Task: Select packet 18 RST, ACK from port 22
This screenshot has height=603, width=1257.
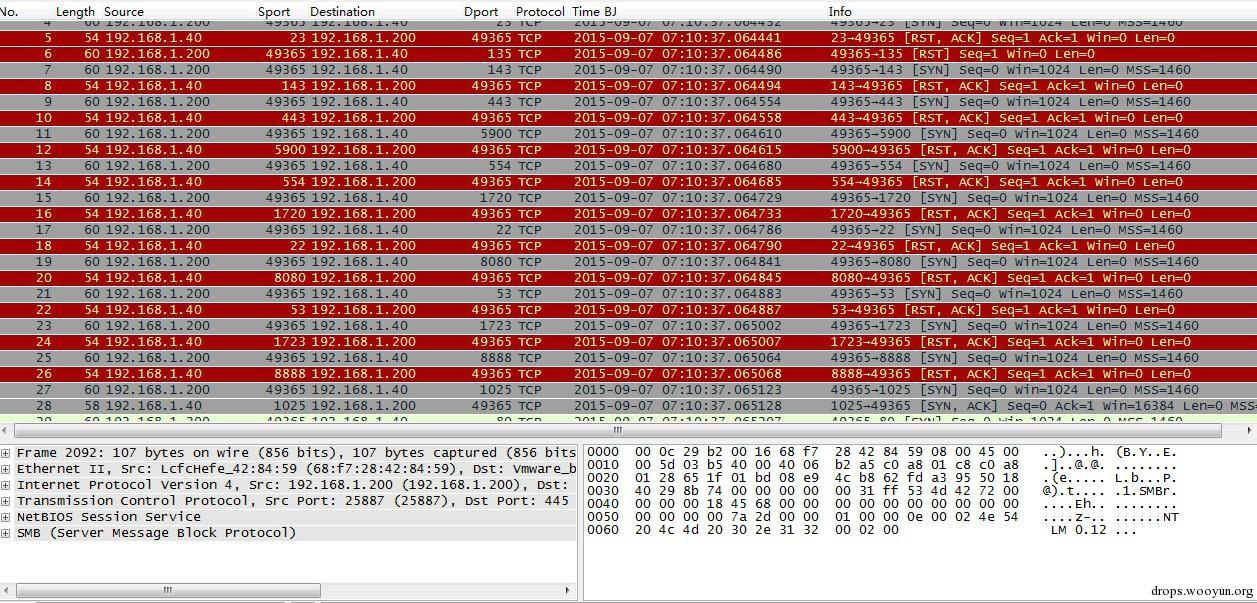Action: [x=628, y=246]
